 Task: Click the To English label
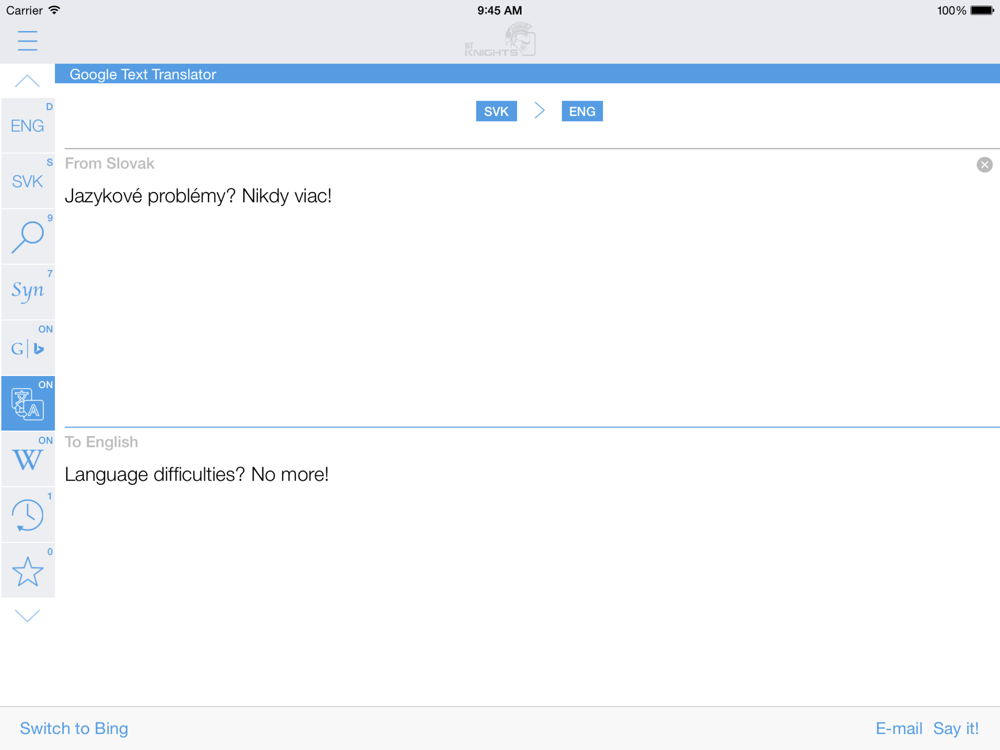coord(101,442)
